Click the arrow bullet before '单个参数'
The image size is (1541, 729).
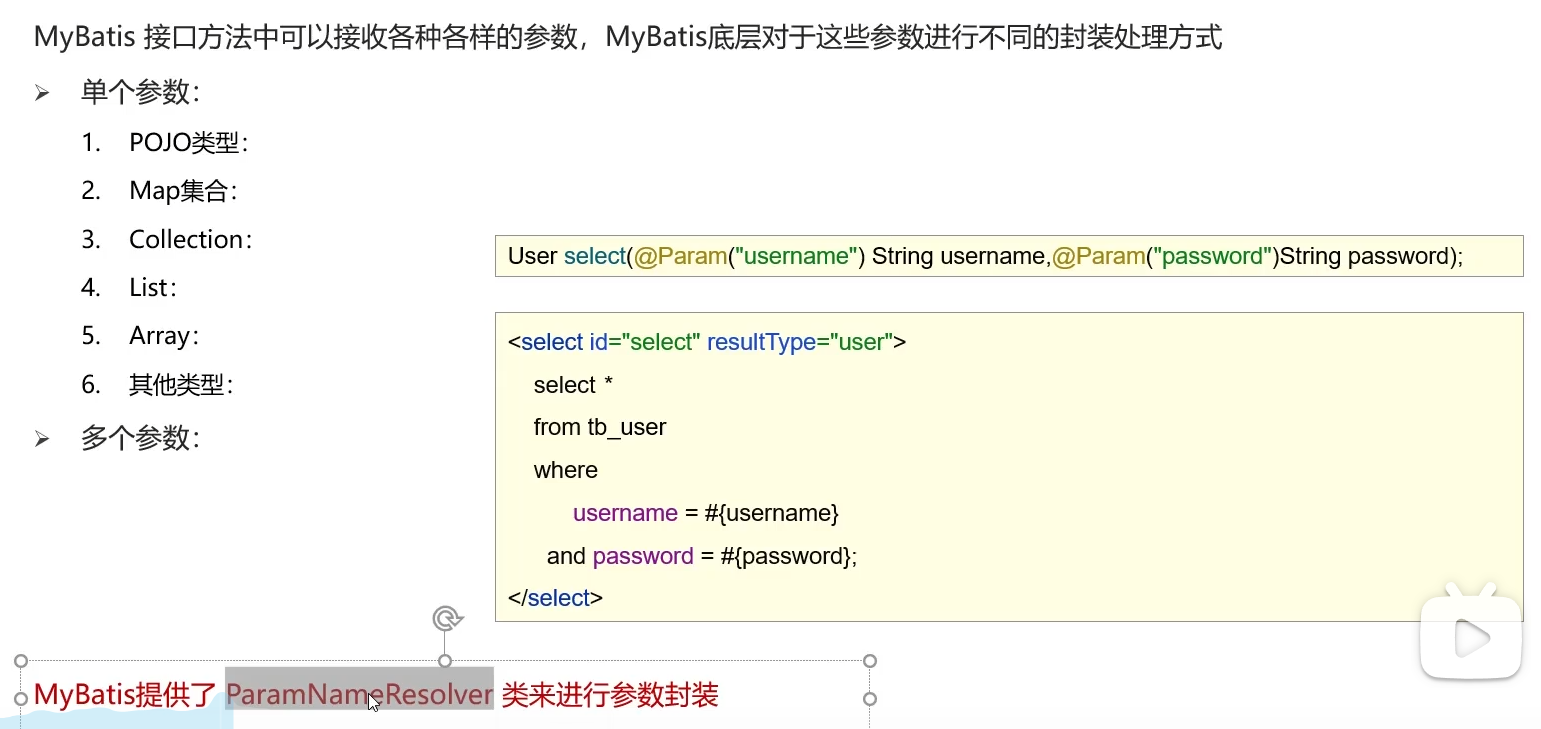click(x=42, y=93)
